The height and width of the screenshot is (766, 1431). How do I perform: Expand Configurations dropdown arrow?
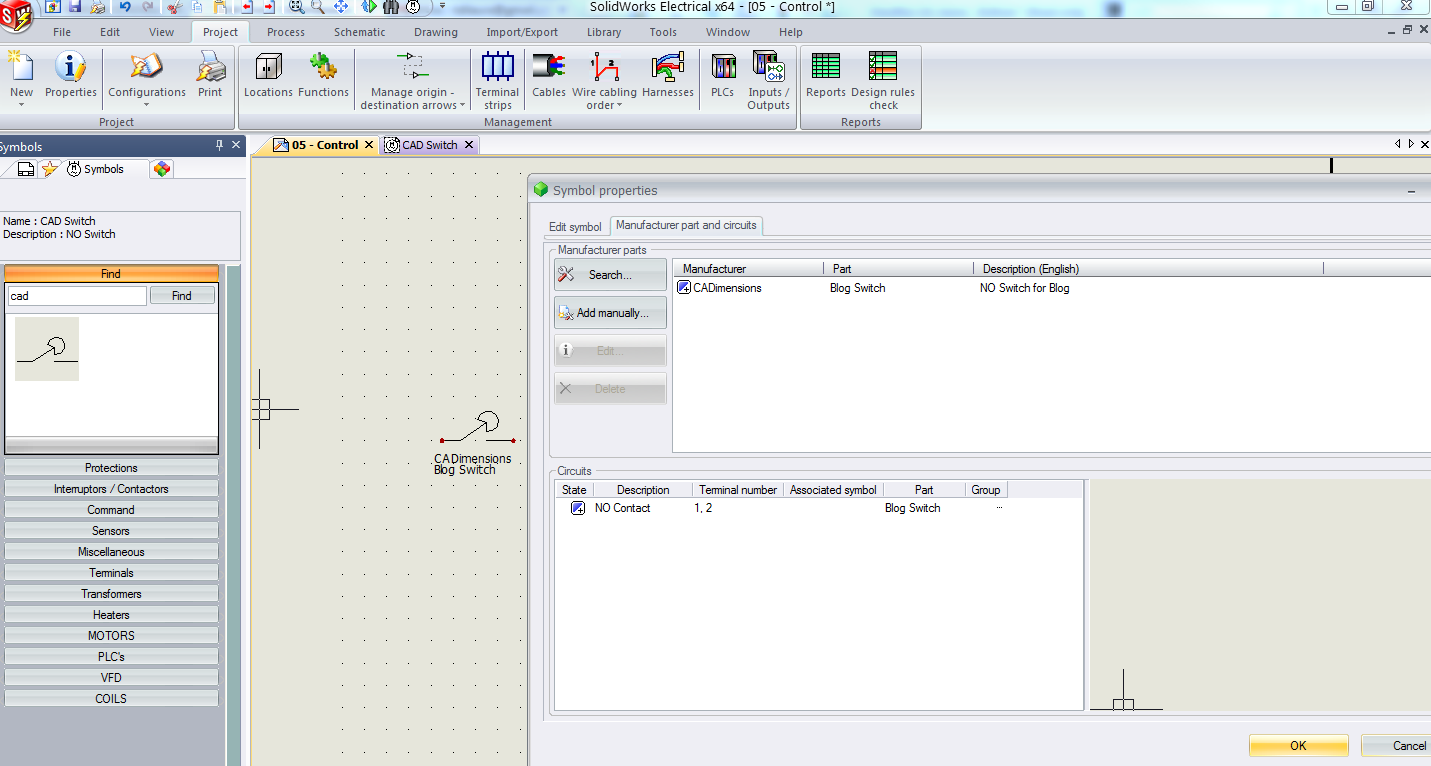(147, 106)
